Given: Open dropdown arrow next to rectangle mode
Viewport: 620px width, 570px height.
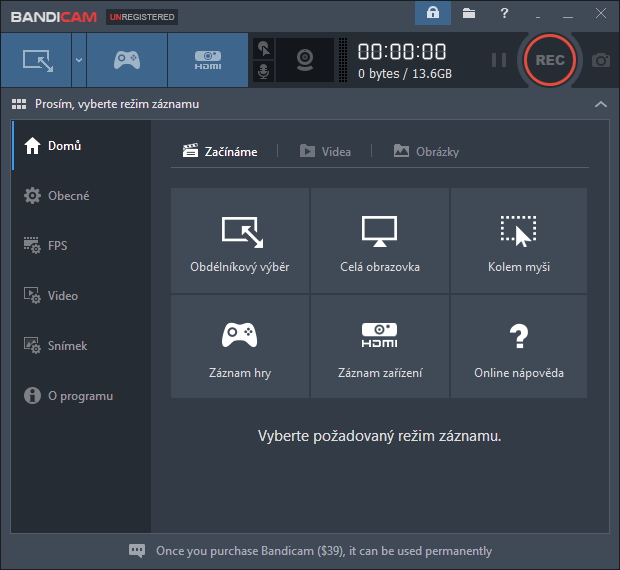Looking at the screenshot, I should coord(79,60).
